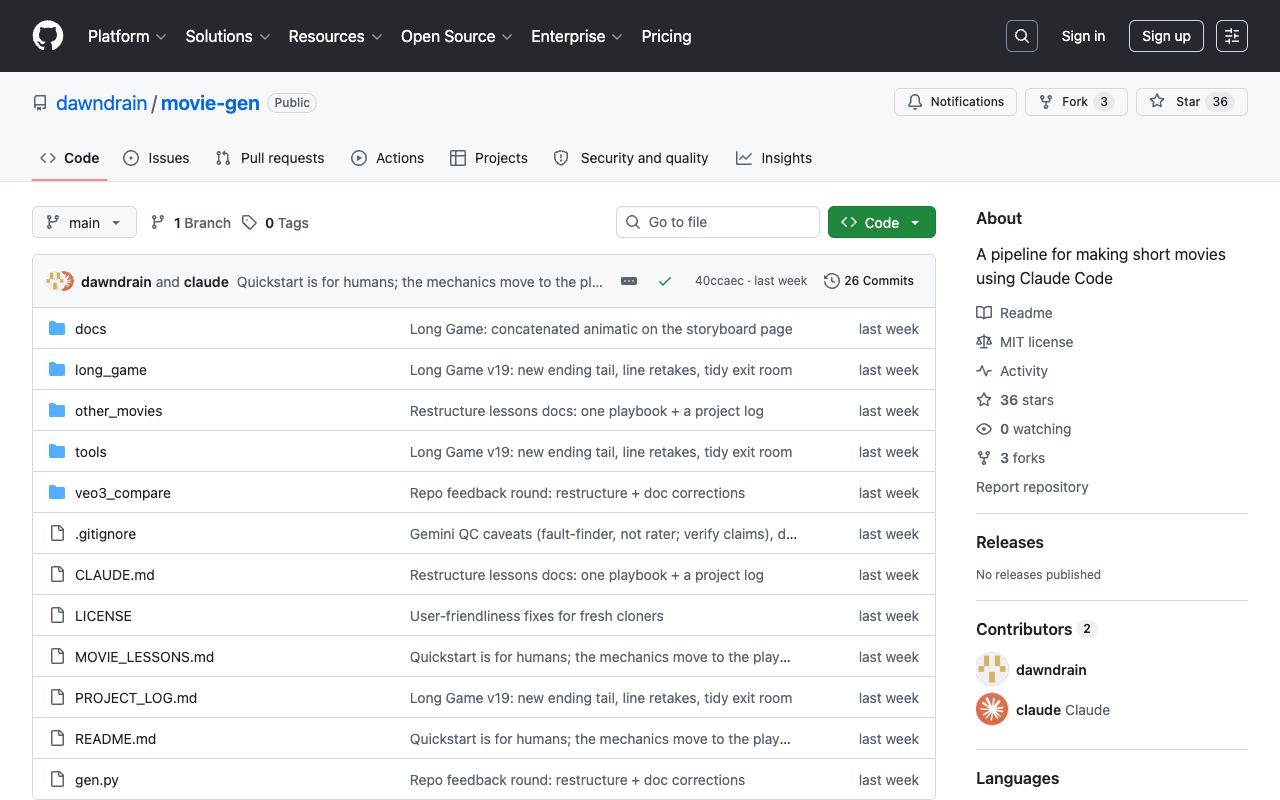Viewport: 1280px width, 800px height.
Task: Click the claude contributor avatar
Action: point(992,710)
